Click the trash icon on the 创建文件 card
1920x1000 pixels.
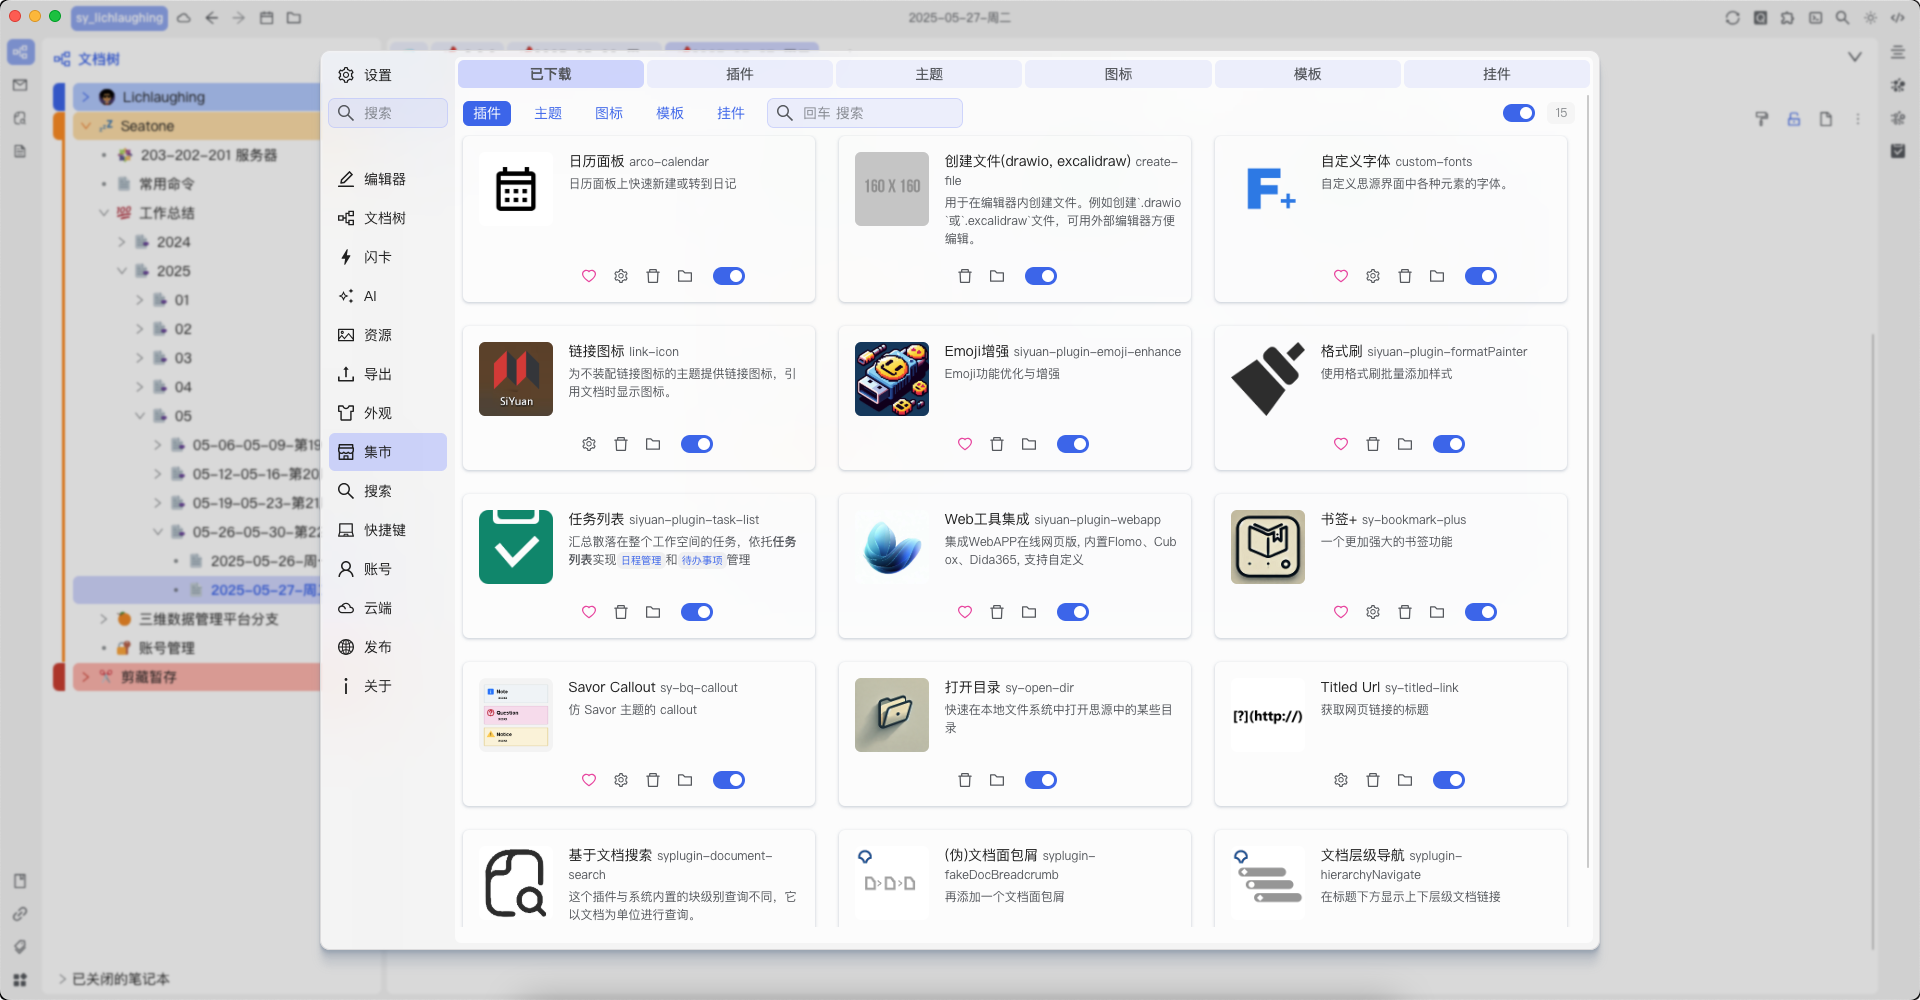point(965,276)
